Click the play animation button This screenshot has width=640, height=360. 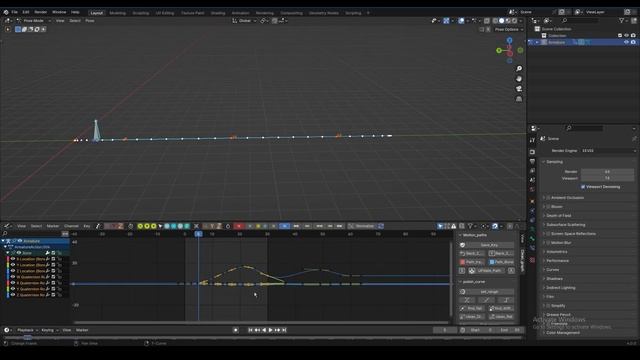(x=270, y=330)
